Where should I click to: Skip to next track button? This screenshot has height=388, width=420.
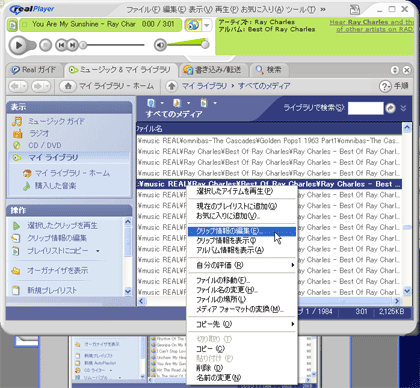pos(72,45)
